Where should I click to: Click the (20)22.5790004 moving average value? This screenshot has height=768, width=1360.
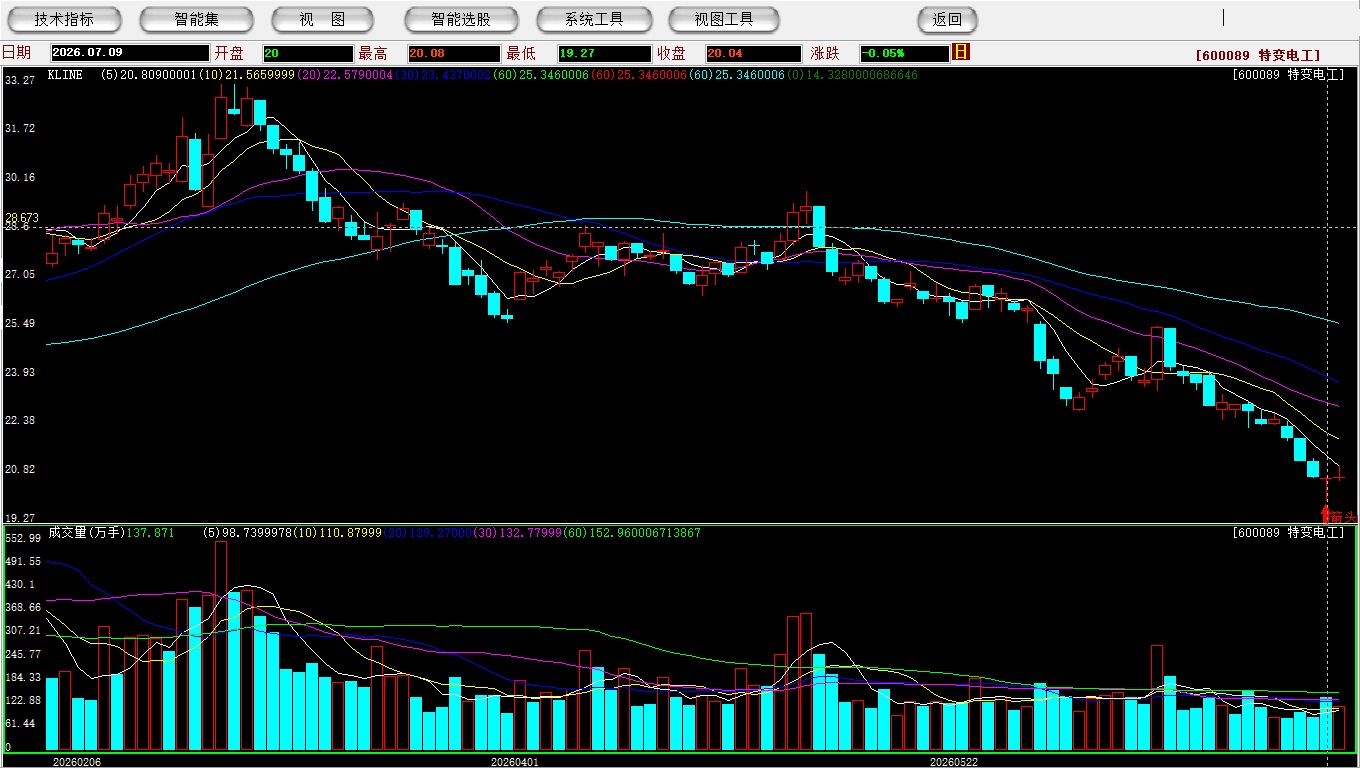tap(343, 75)
